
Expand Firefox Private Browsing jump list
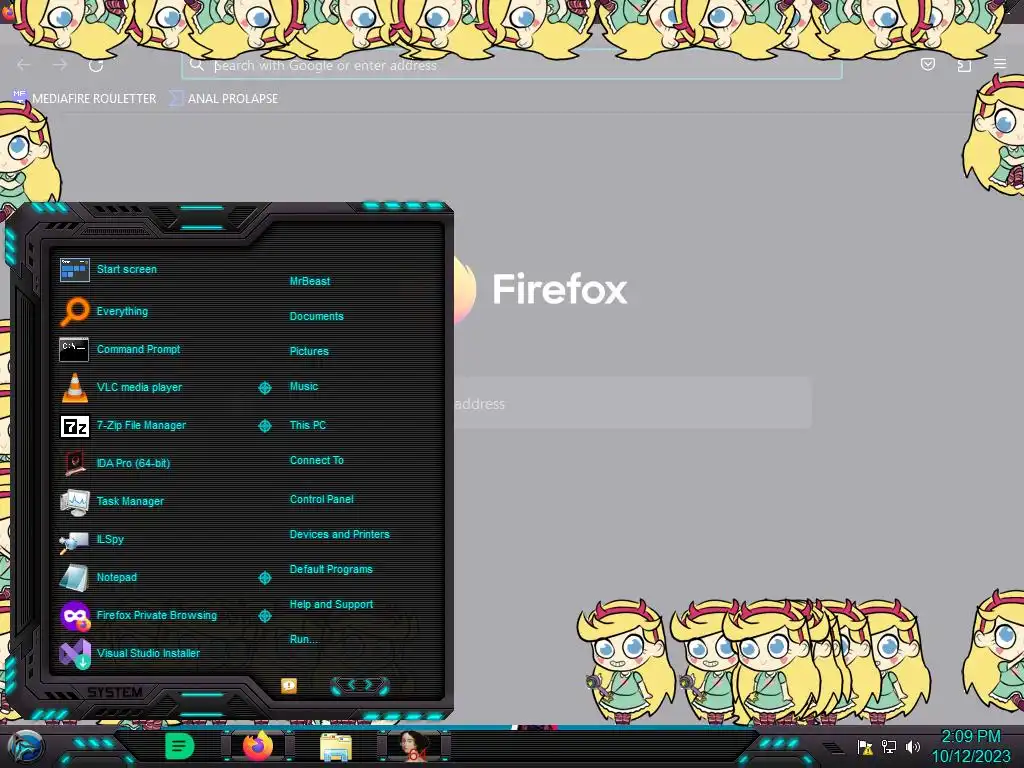(x=264, y=616)
